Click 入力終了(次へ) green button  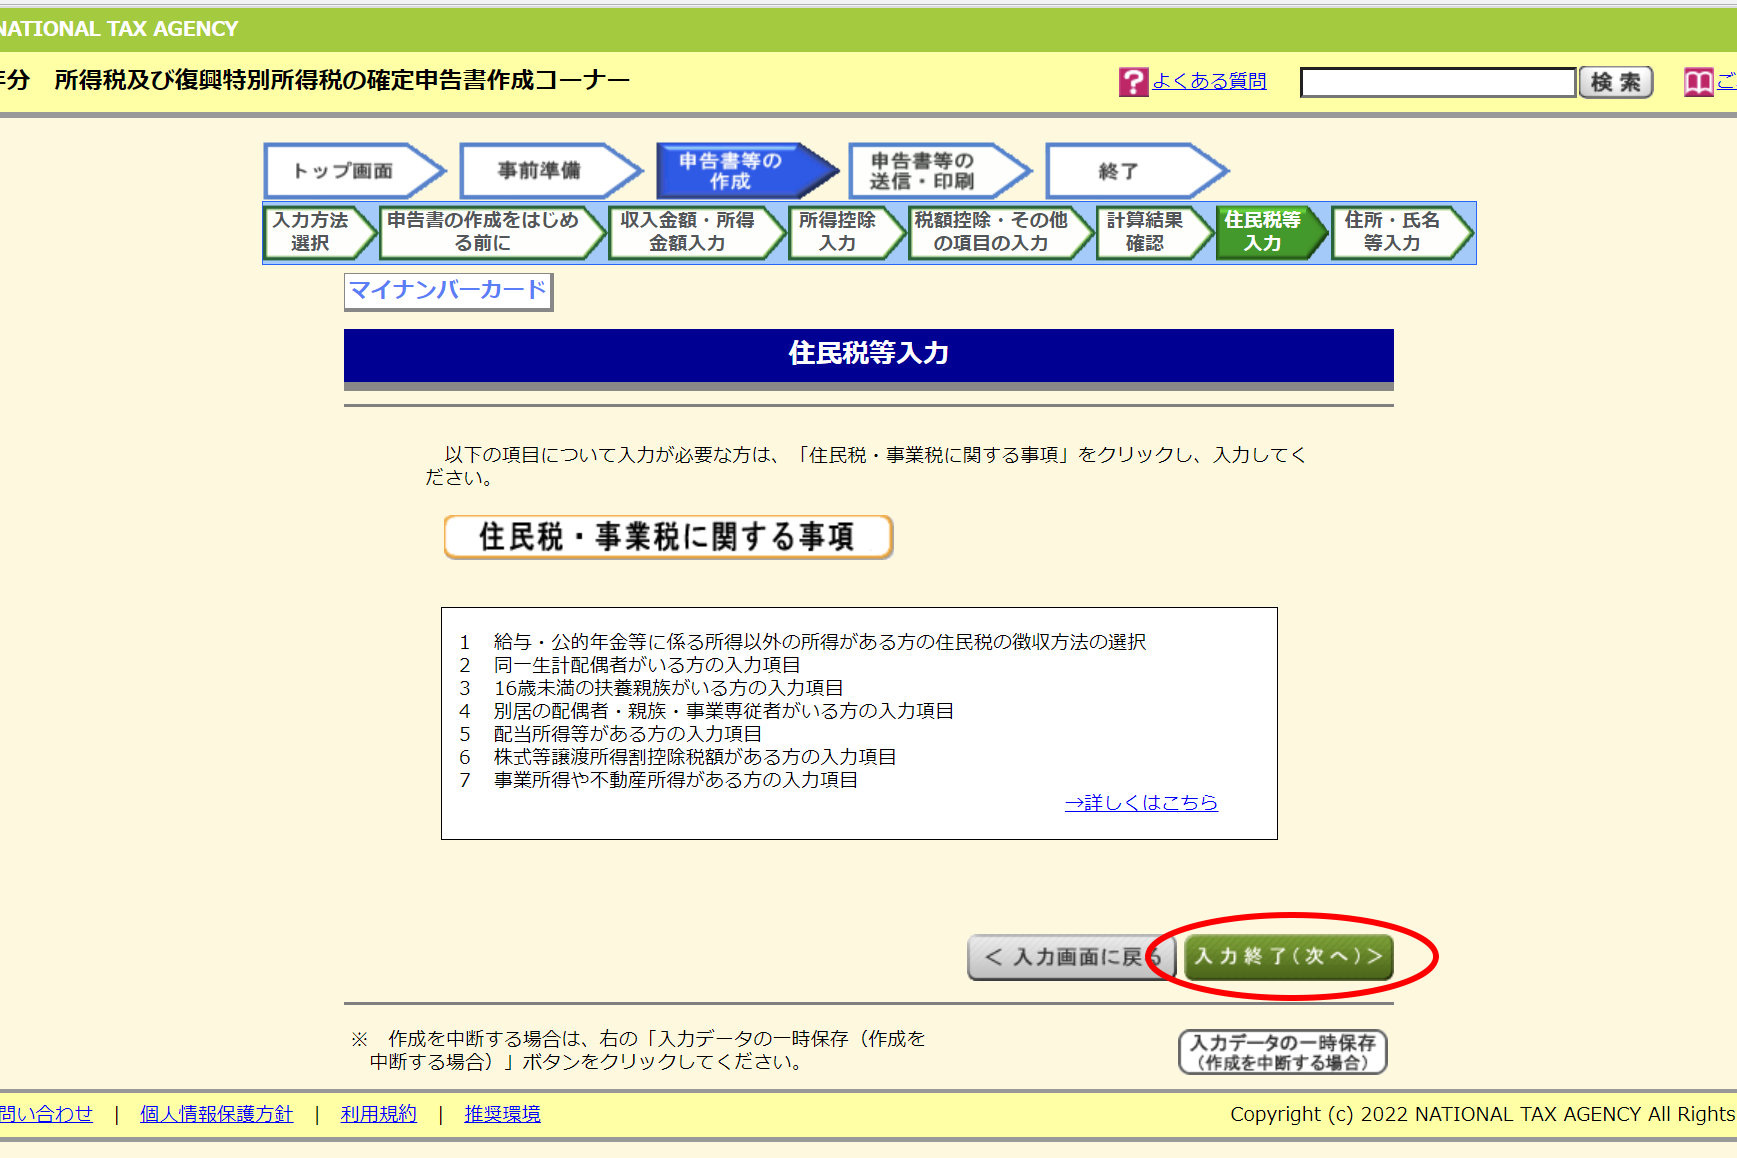click(x=1288, y=957)
